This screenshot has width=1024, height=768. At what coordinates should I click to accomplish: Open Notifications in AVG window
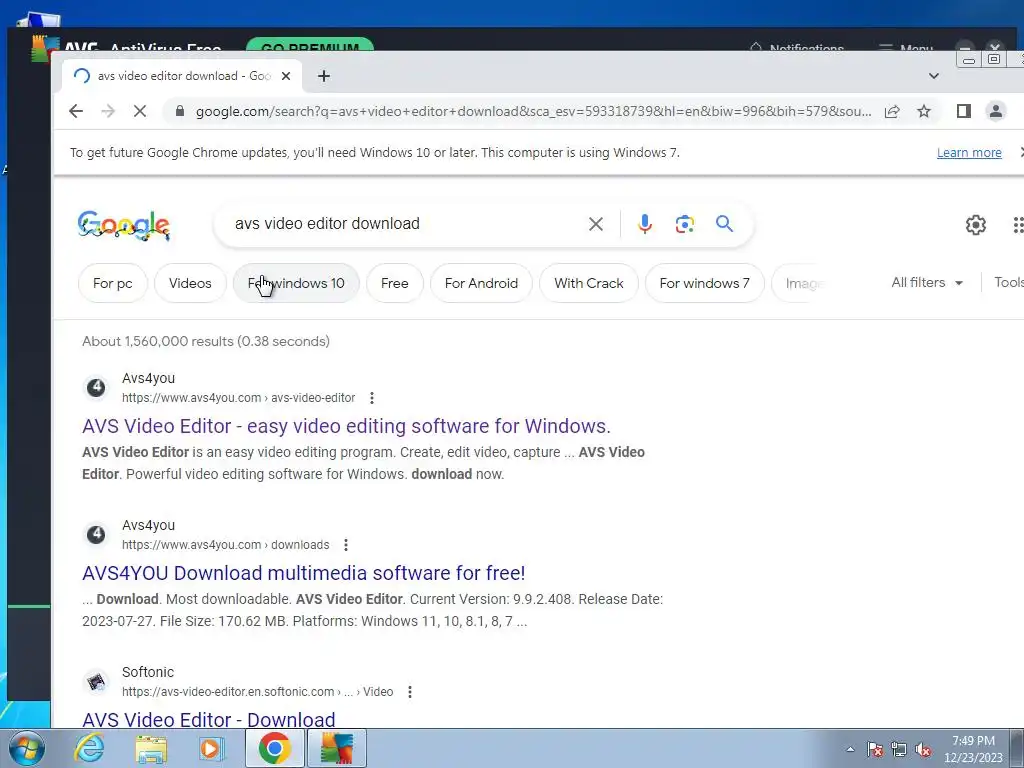tap(797, 48)
